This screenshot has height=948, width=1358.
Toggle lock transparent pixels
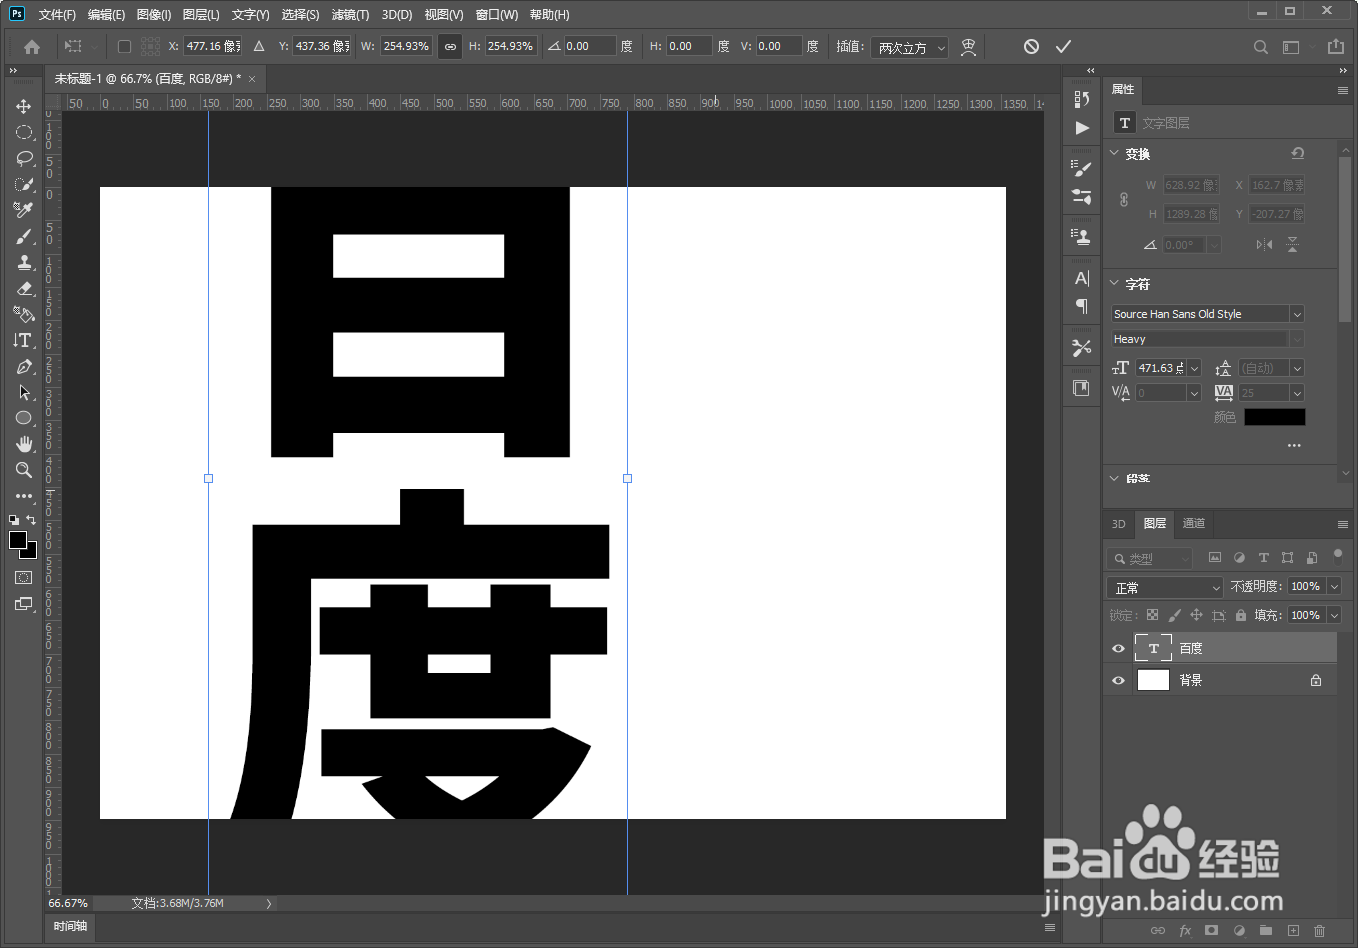tap(1152, 615)
